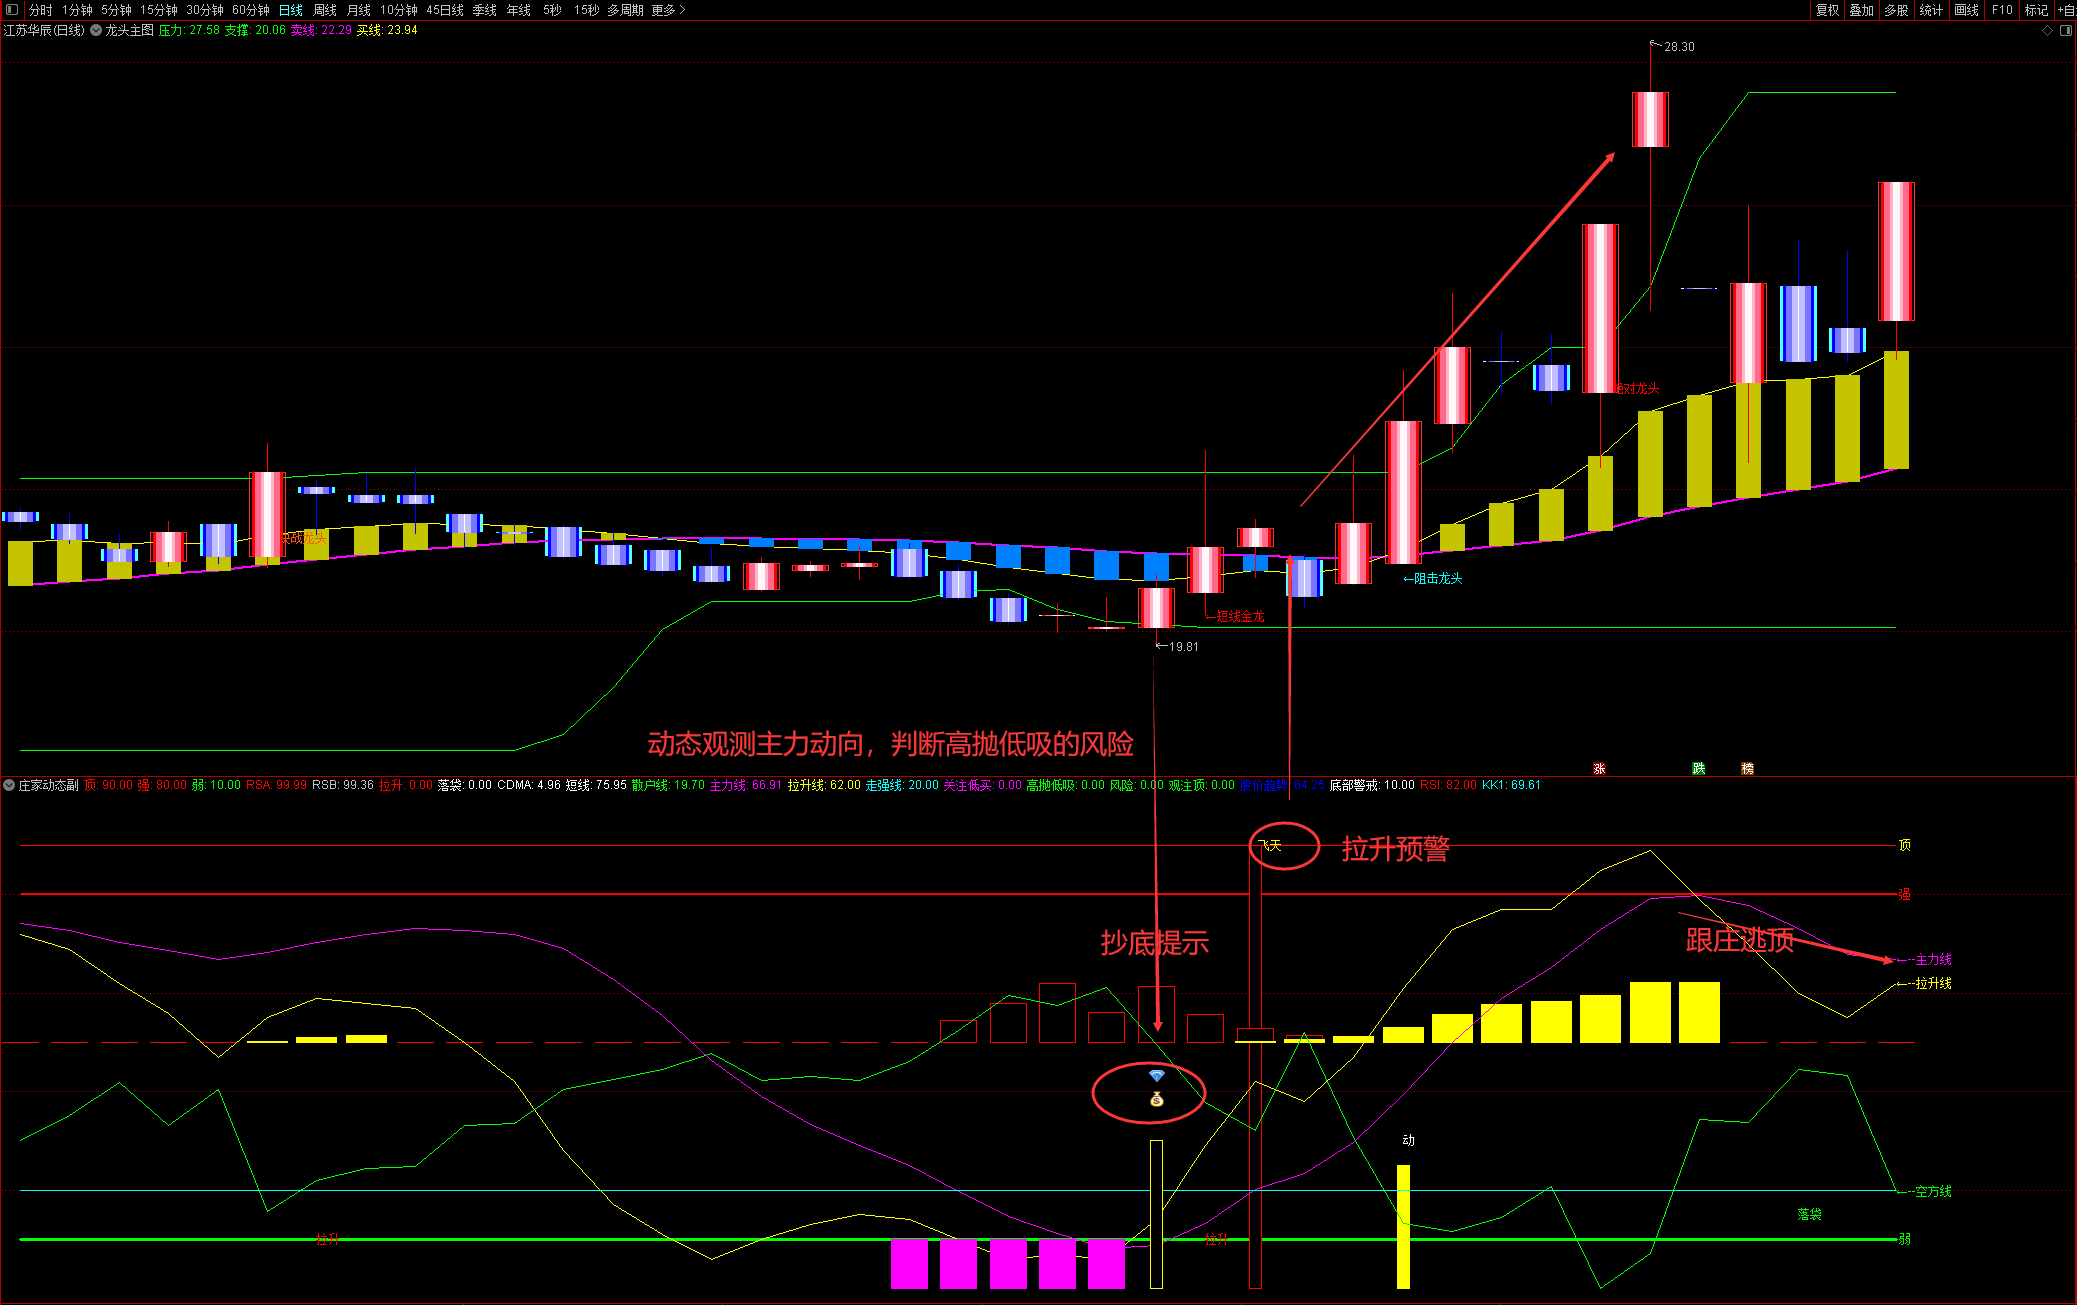This screenshot has height=1305, width=2077.
Task: Open the 龙头主图 indicator dropdown circle
Action: click(x=96, y=31)
